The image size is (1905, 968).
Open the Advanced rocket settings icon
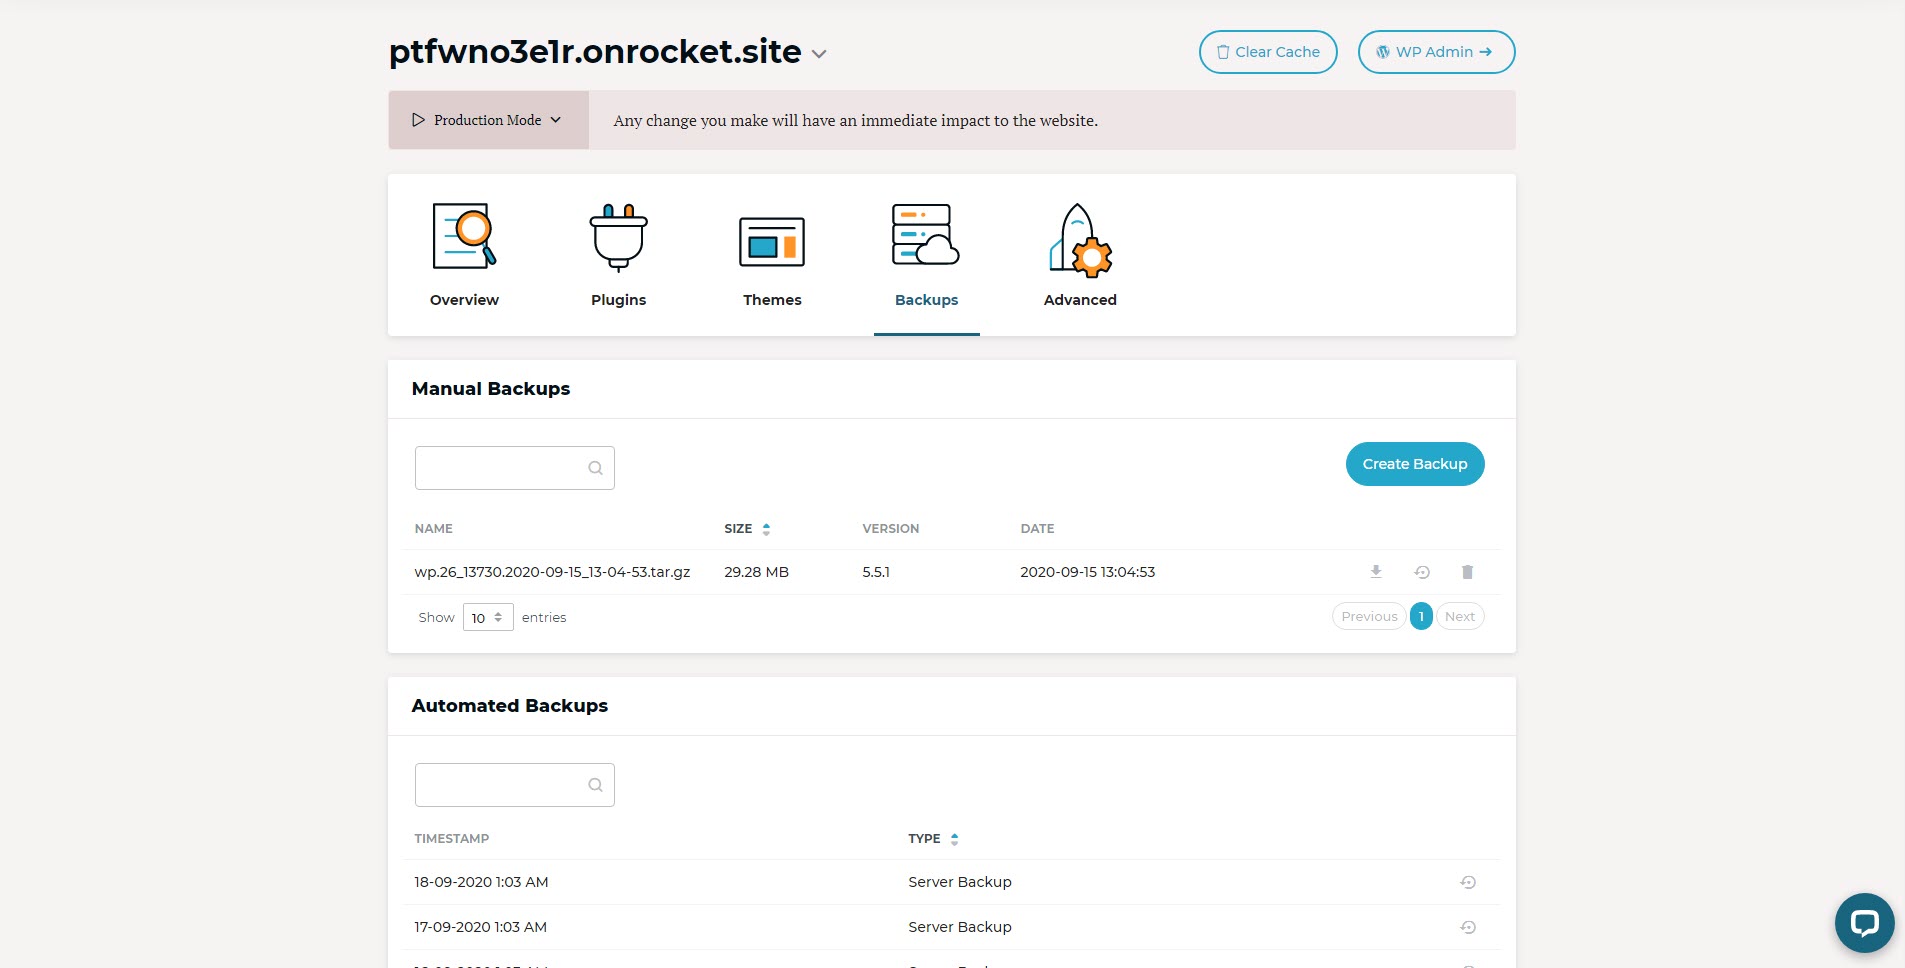pos(1080,240)
